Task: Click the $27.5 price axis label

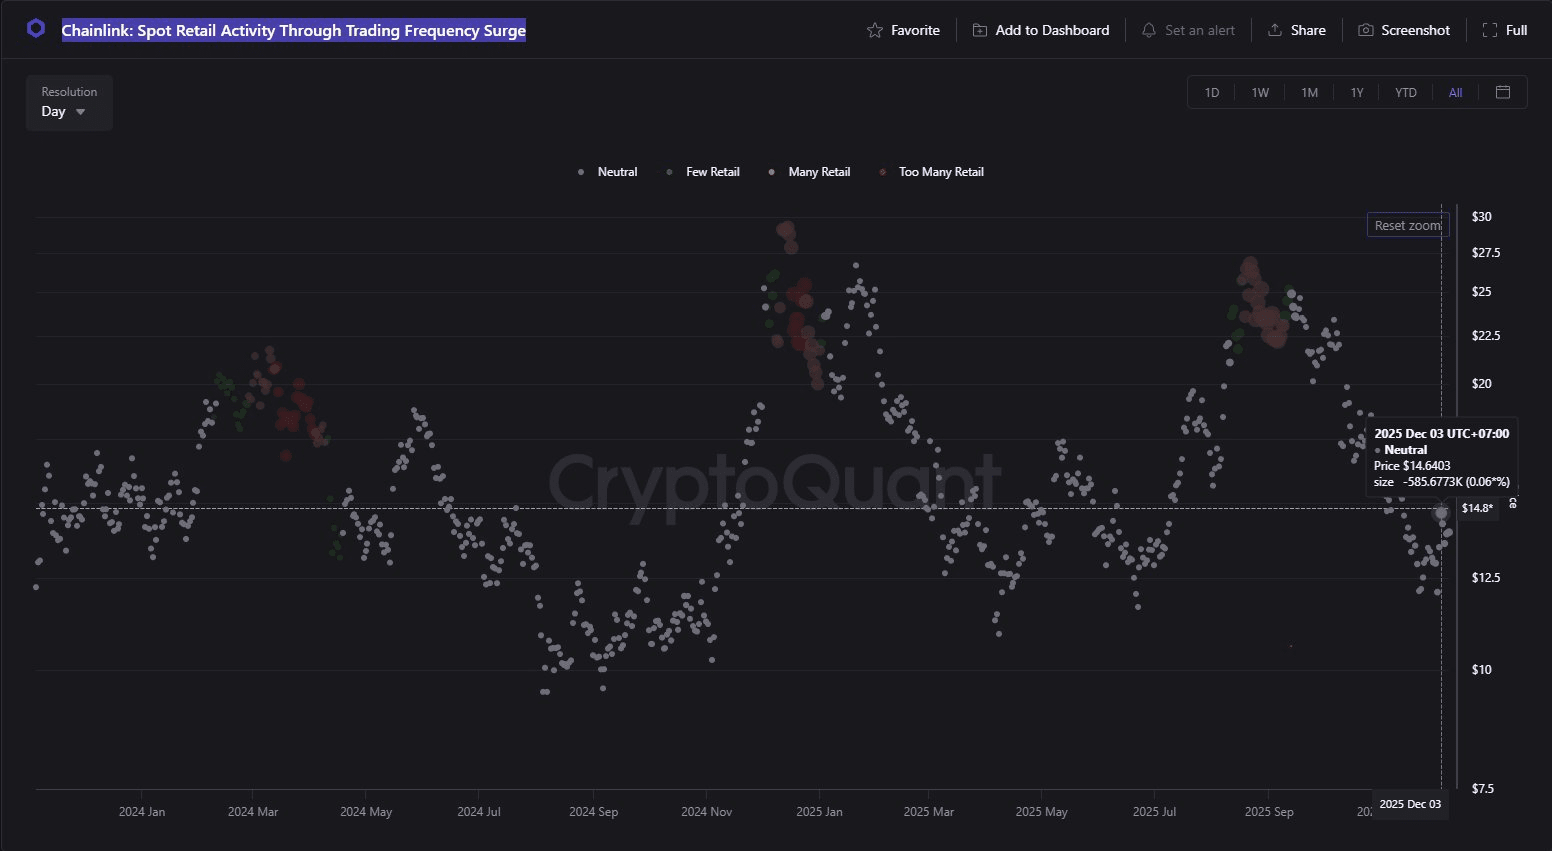Action: point(1486,253)
